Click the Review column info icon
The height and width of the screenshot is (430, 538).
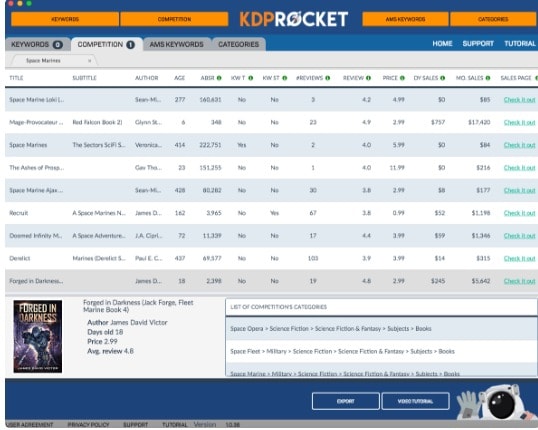coord(368,78)
